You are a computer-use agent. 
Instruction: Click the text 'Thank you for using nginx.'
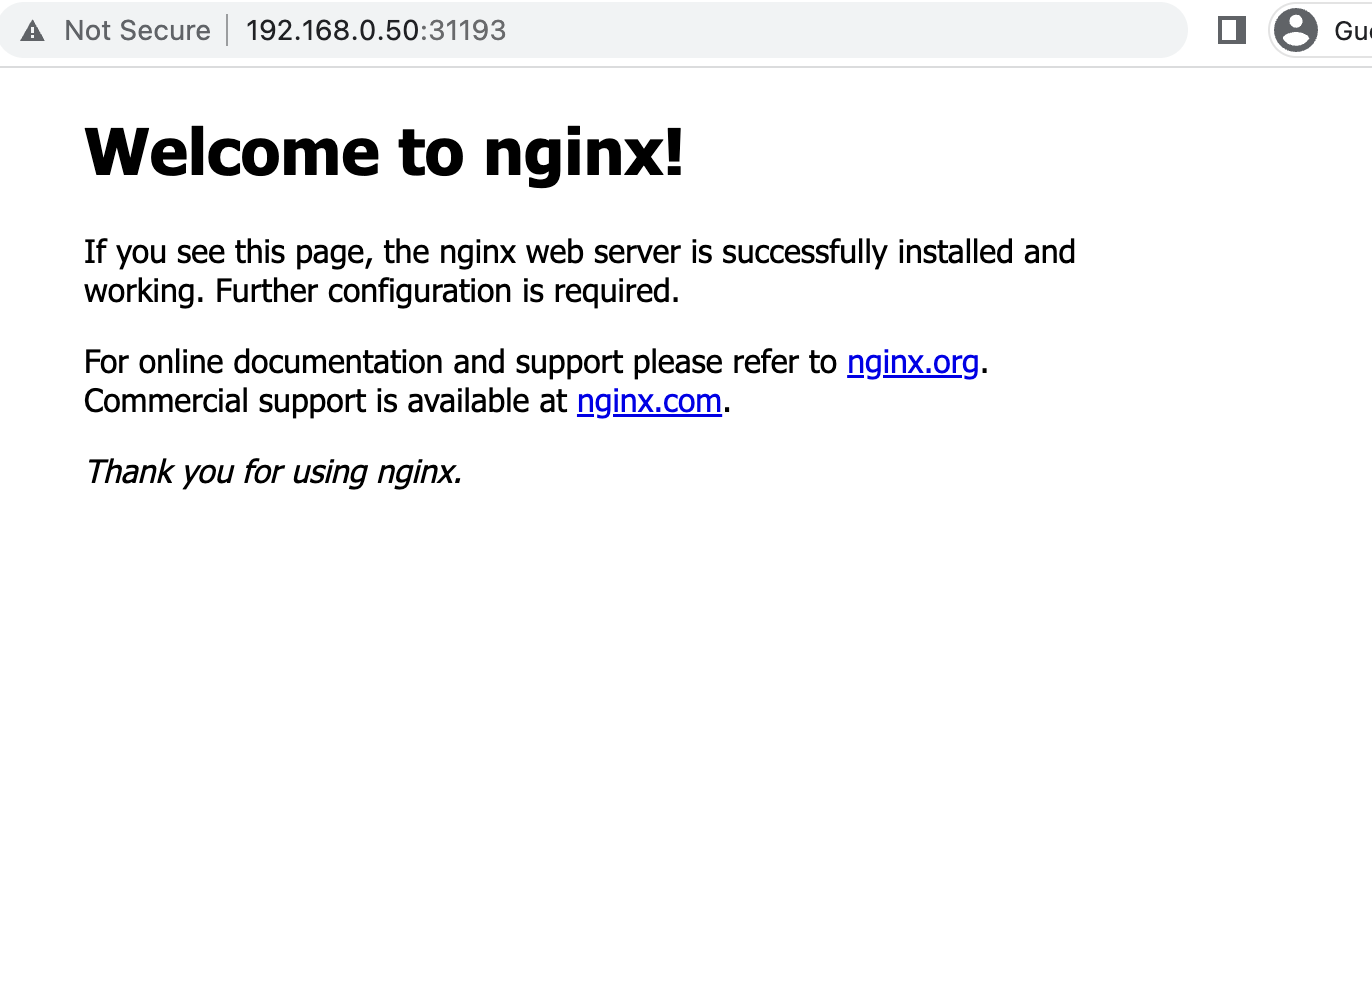pos(273,472)
